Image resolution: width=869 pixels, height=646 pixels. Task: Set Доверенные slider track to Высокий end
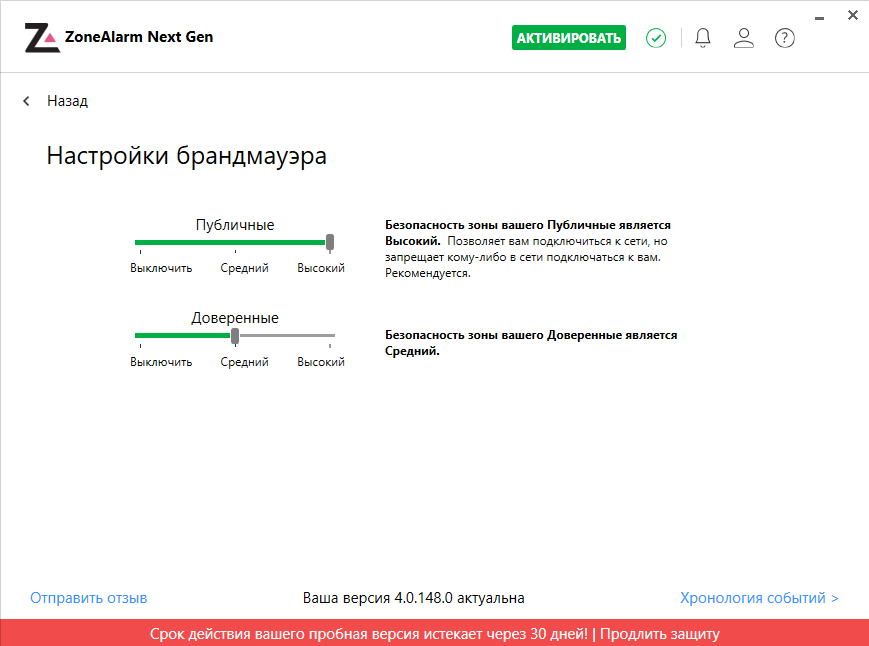coord(331,335)
